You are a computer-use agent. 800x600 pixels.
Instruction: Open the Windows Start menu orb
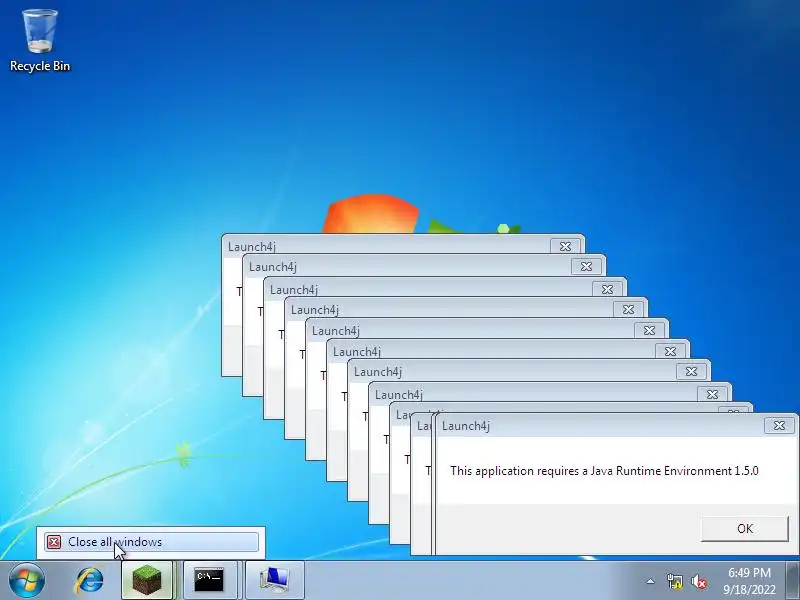(27, 580)
